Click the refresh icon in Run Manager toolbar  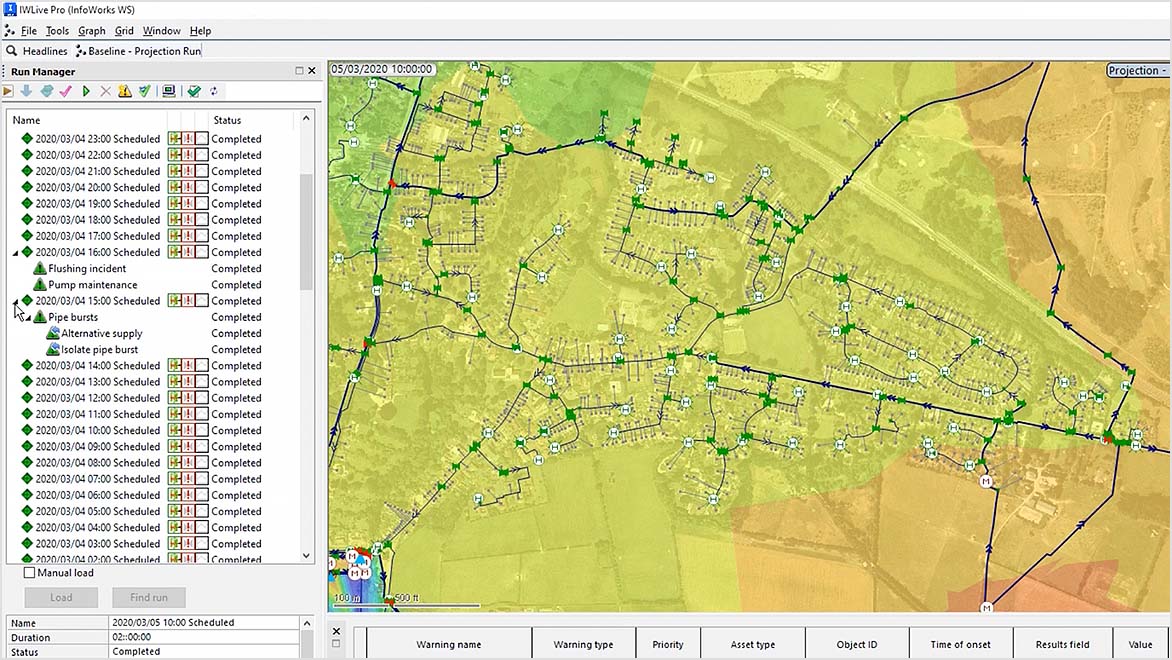214,91
